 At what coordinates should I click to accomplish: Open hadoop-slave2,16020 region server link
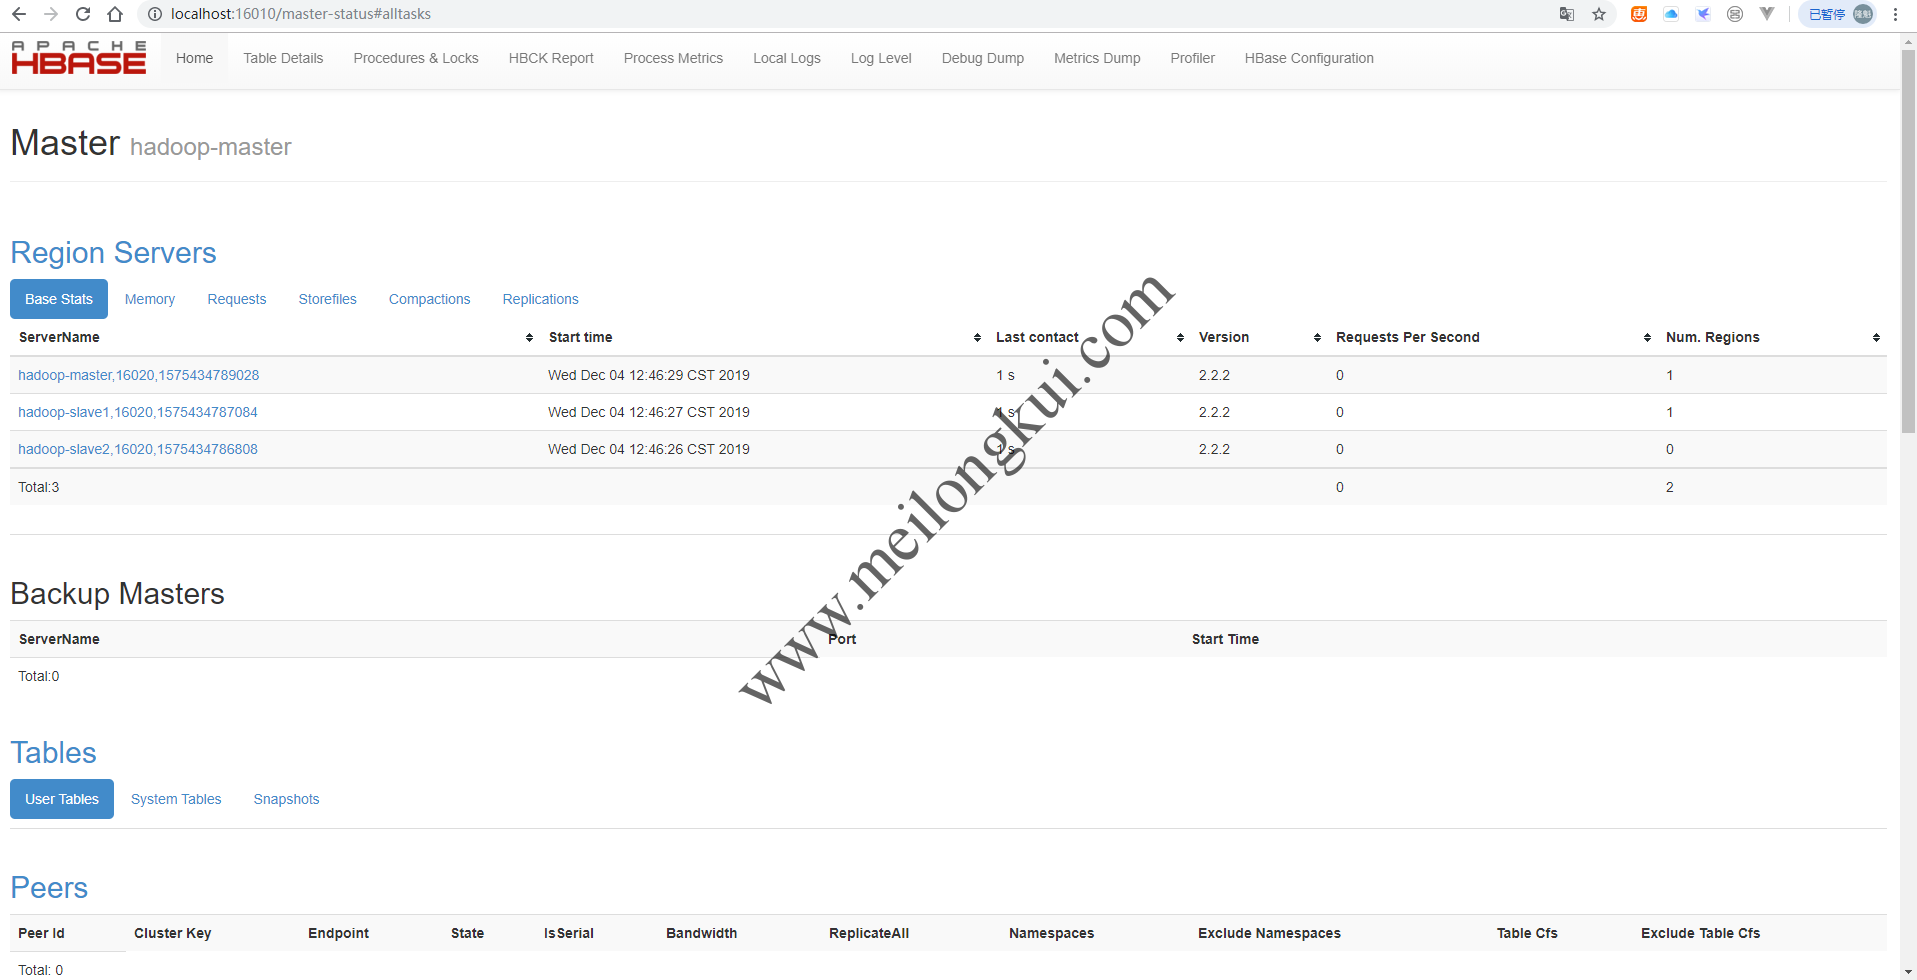click(x=138, y=449)
